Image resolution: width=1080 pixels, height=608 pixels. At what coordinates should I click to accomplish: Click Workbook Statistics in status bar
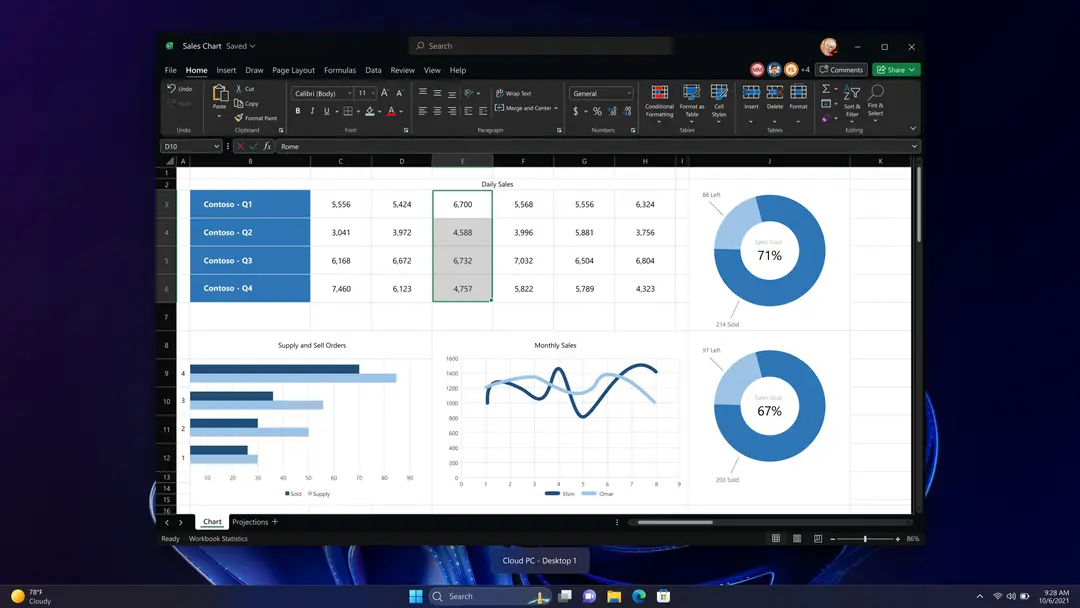pyautogui.click(x=218, y=538)
